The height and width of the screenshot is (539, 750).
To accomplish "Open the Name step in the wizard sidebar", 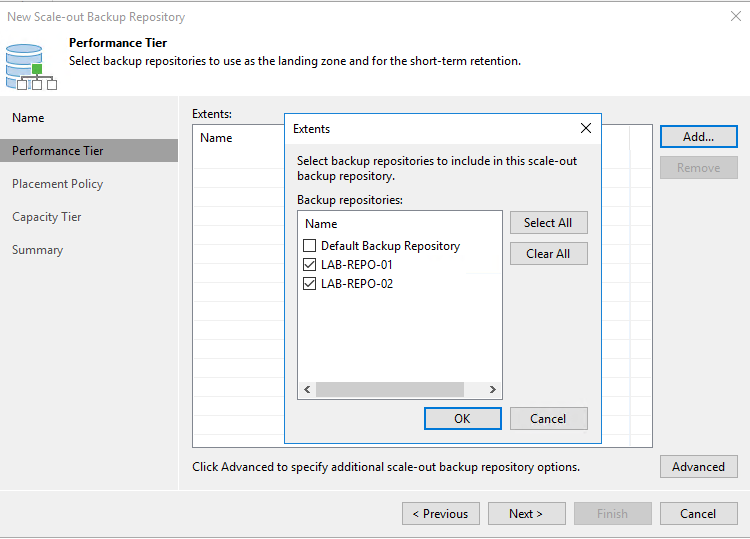I will pyautogui.click(x=28, y=118).
